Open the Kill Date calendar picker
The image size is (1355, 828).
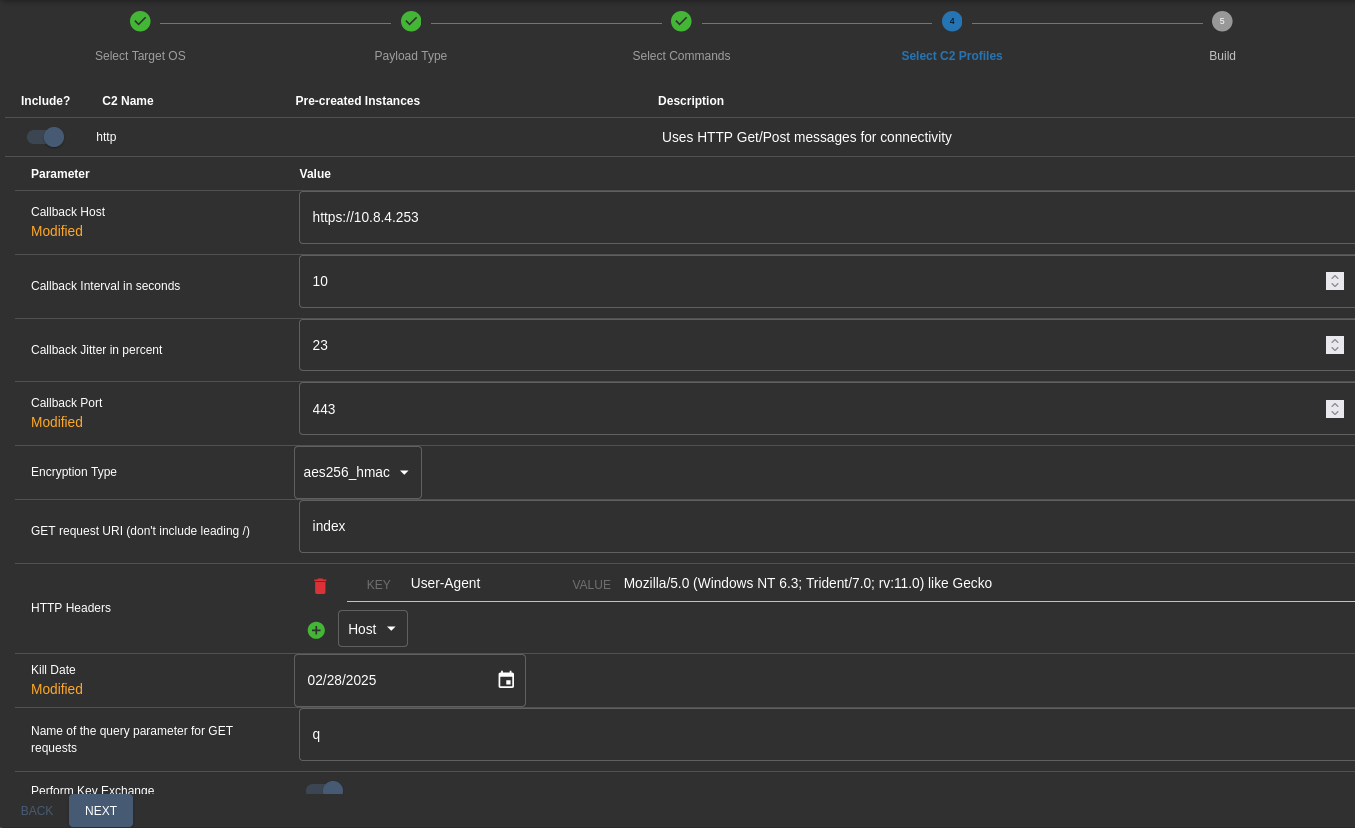(x=506, y=680)
